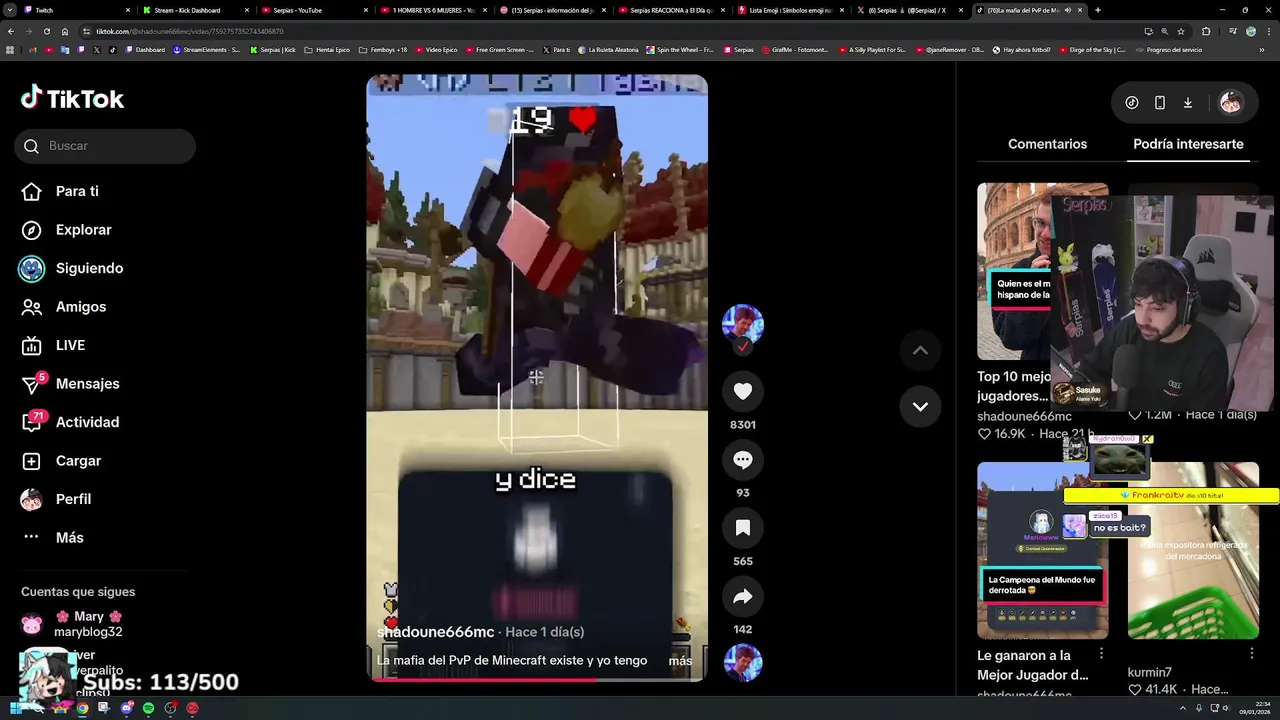Open 'Le ganaron a la Mejor Jugador' title
The height and width of the screenshot is (720, 1280).
(1032, 665)
